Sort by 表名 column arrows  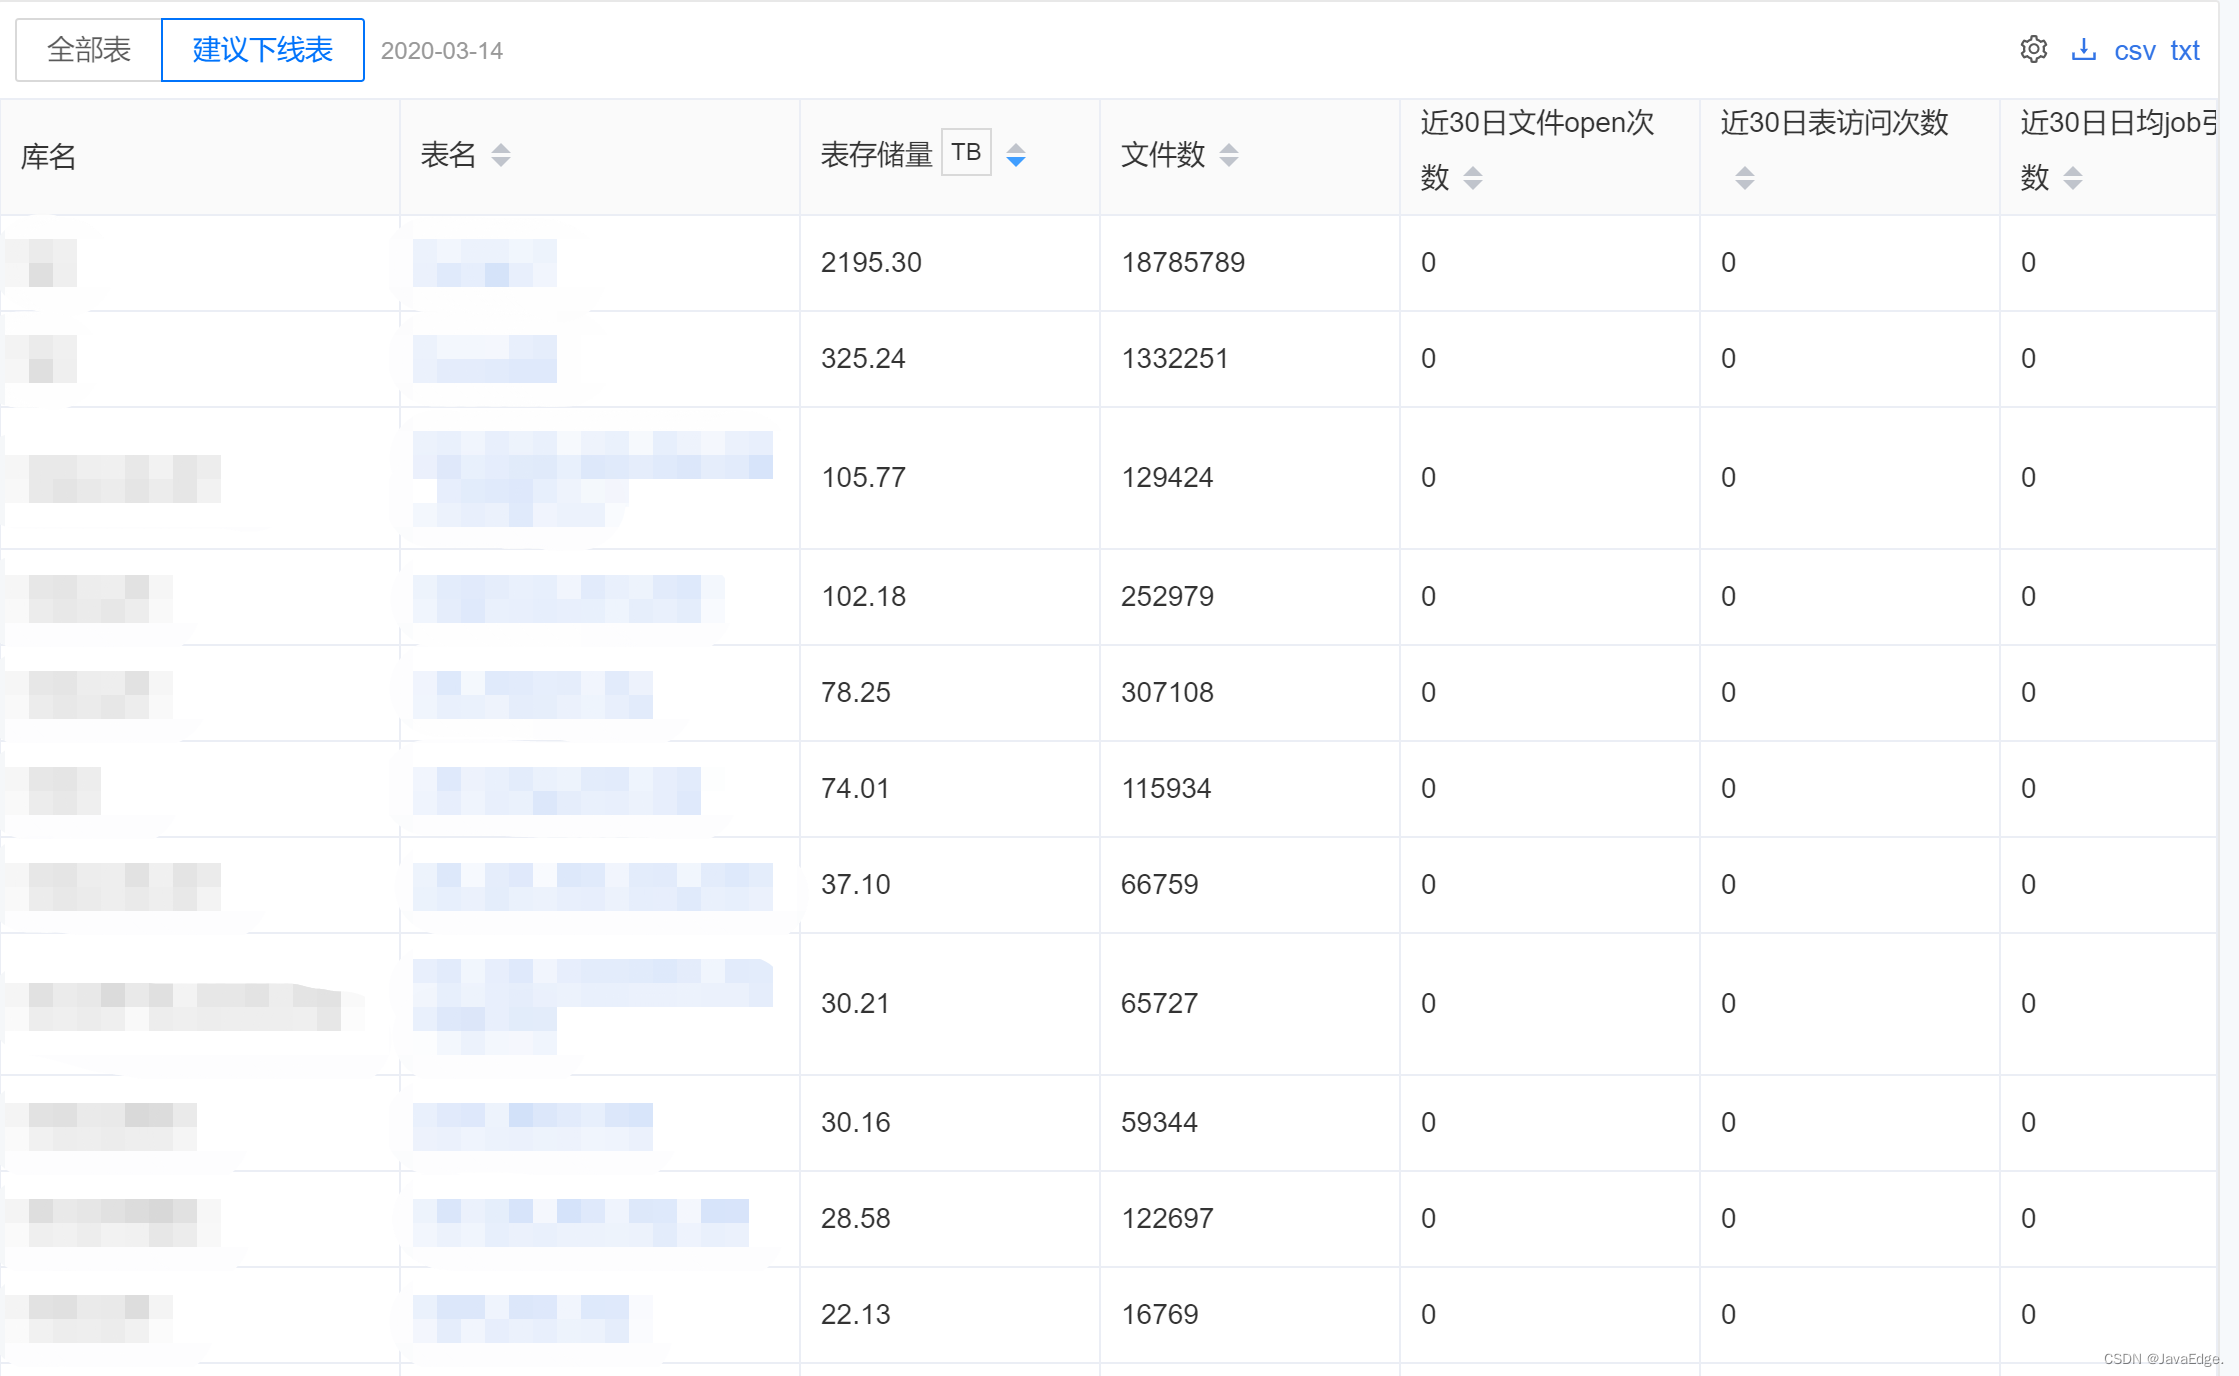(x=501, y=155)
